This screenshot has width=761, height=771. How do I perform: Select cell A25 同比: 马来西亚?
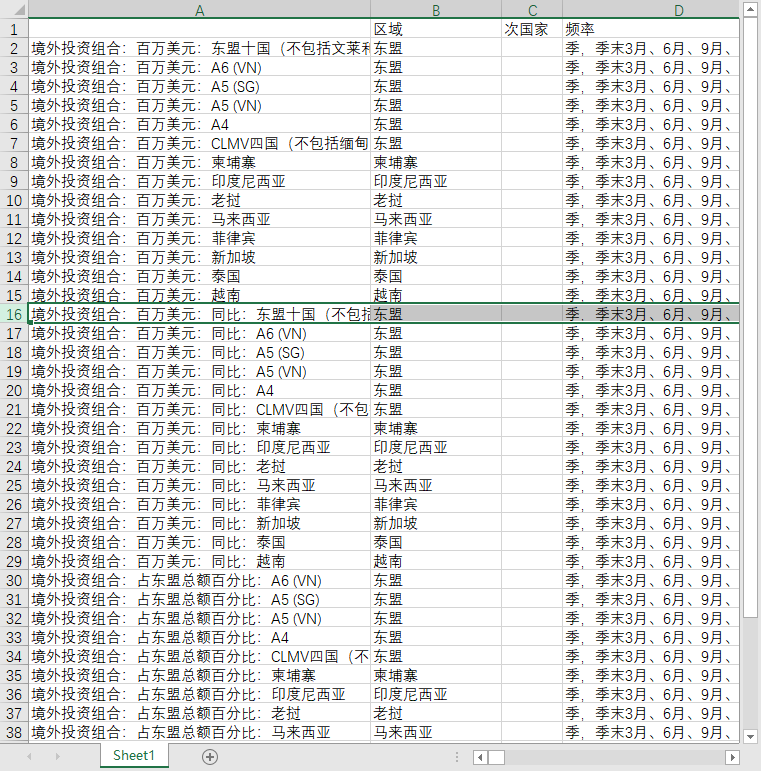(199, 485)
